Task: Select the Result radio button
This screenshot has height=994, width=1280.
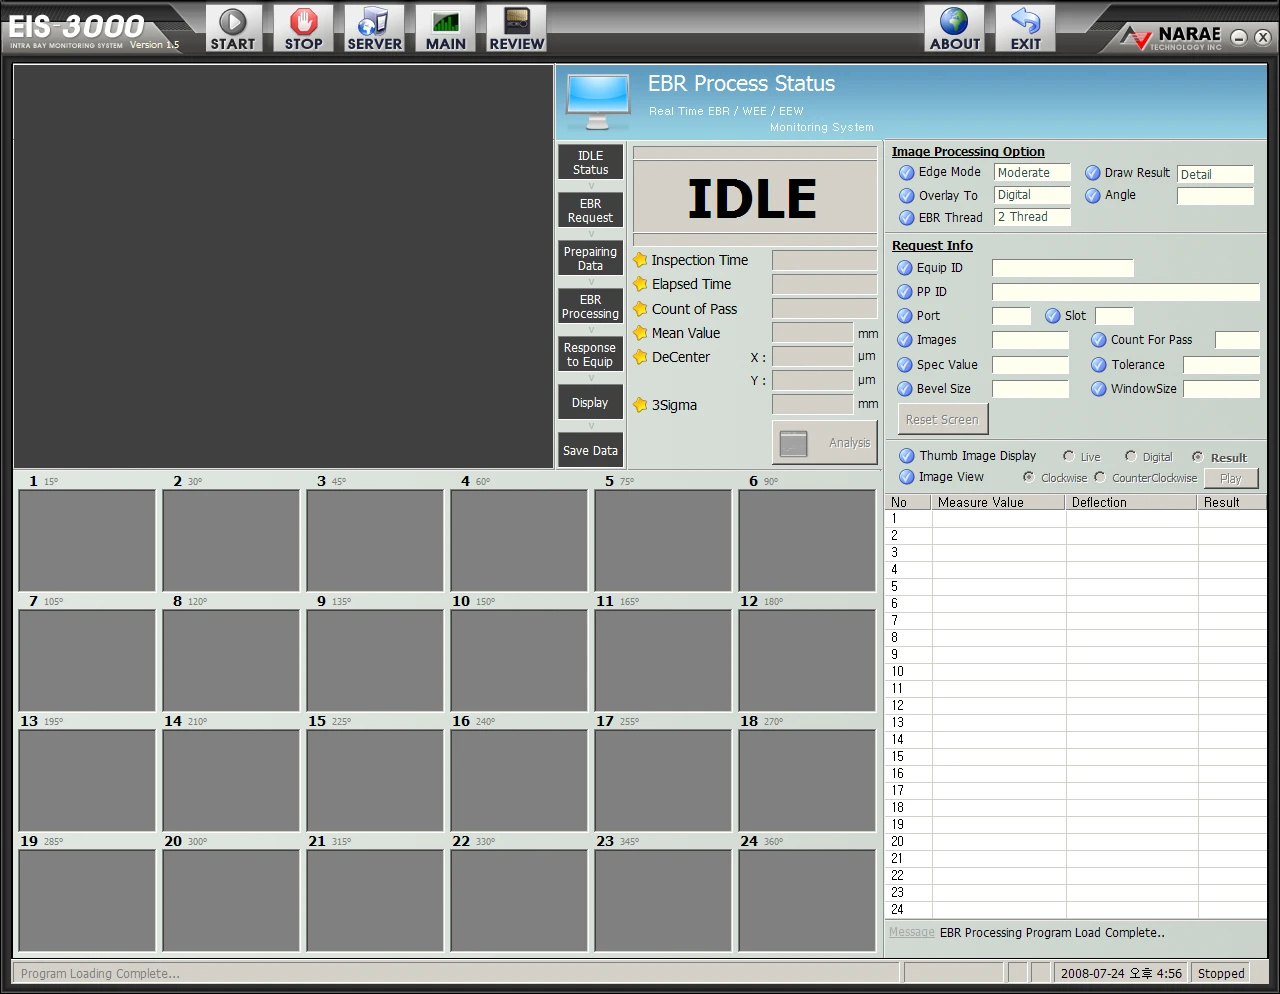Action: point(1198,457)
